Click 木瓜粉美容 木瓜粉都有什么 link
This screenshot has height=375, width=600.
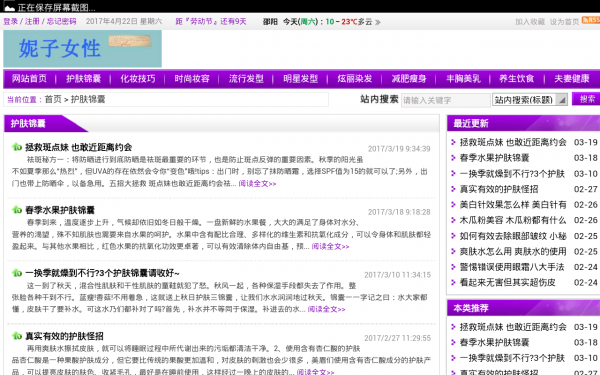point(513,220)
